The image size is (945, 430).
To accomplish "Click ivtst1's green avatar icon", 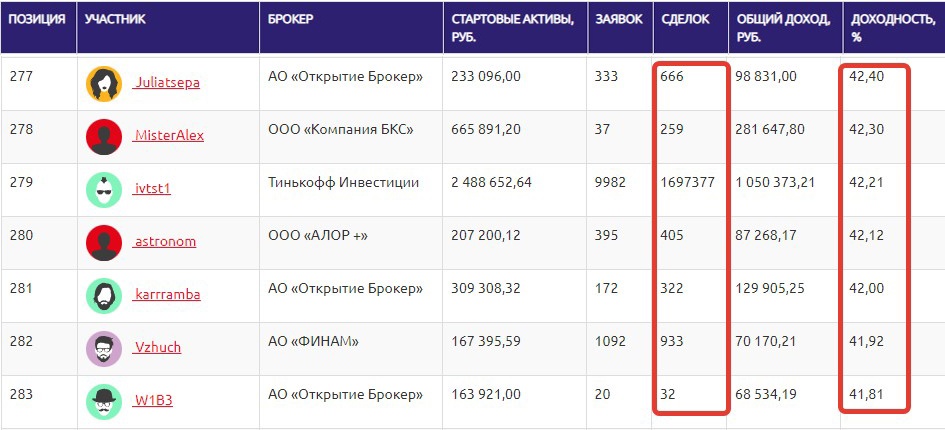I will pyautogui.click(x=104, y=189).
